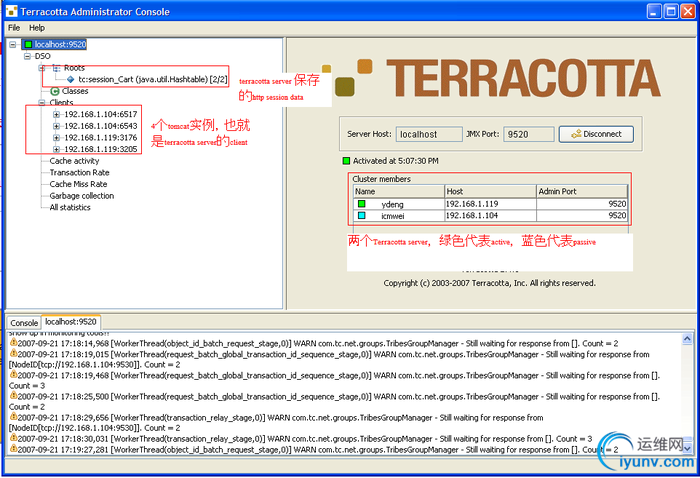Open Transaction Rate statistics
Viewport: 700px width, 478px height.
[x=79, y=172]
